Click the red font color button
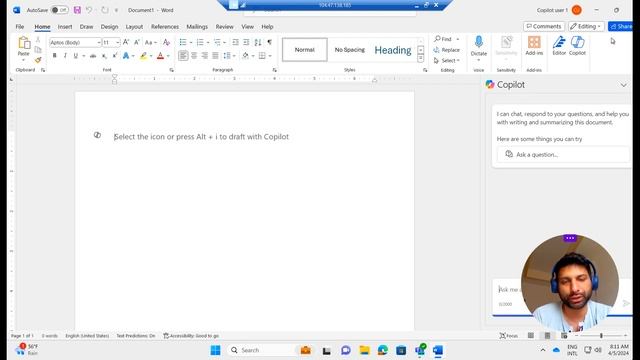The height and width of the screenshot is (360, 640). [160, 56]
